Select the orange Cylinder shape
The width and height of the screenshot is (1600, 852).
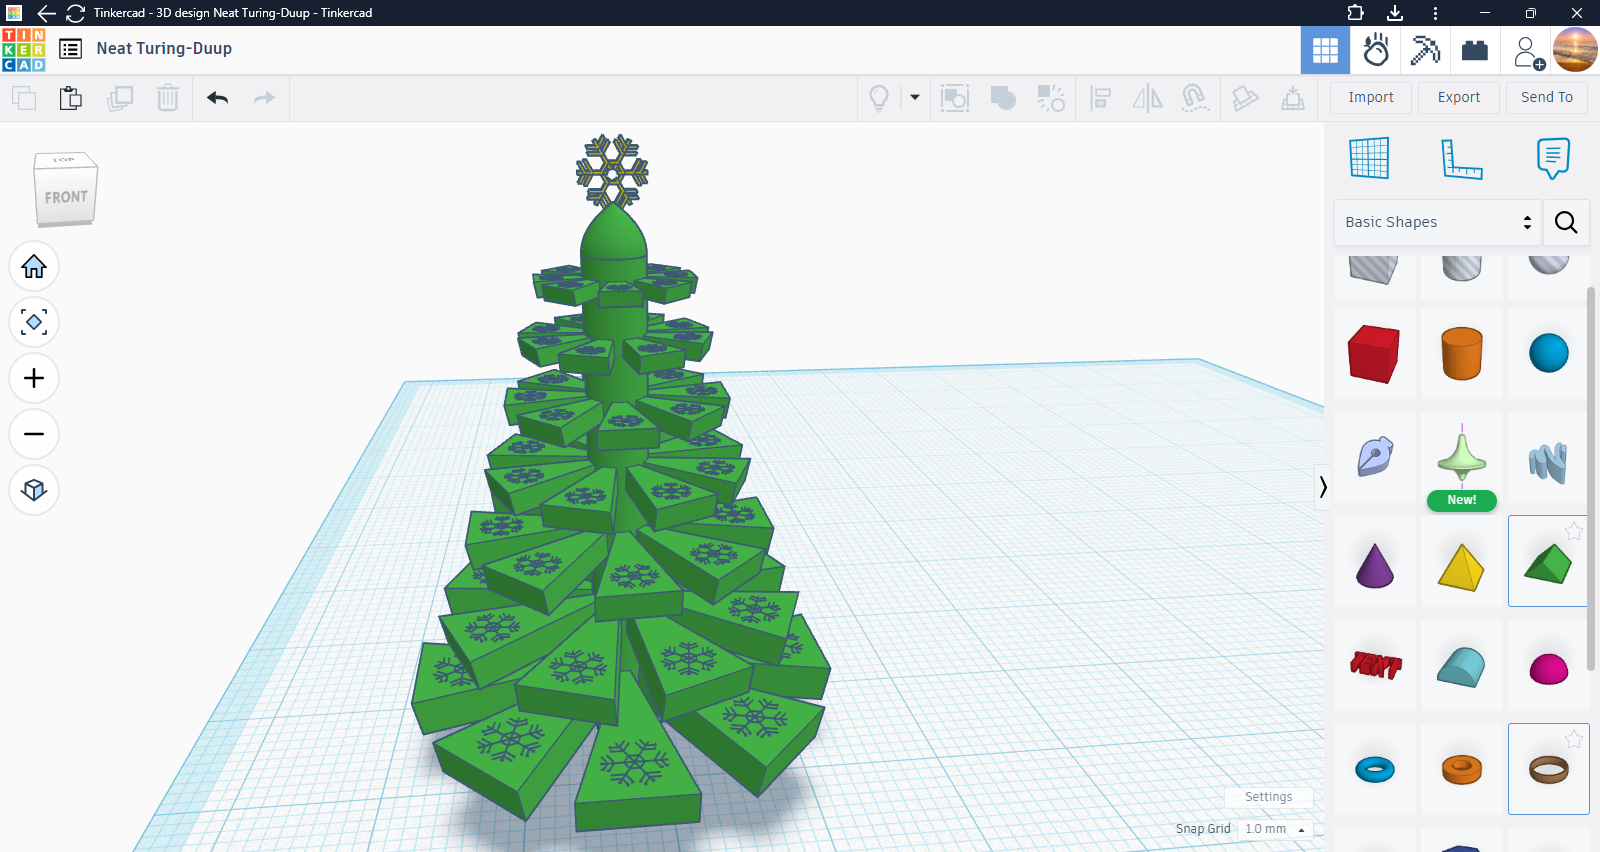[x=1462, y=354]
